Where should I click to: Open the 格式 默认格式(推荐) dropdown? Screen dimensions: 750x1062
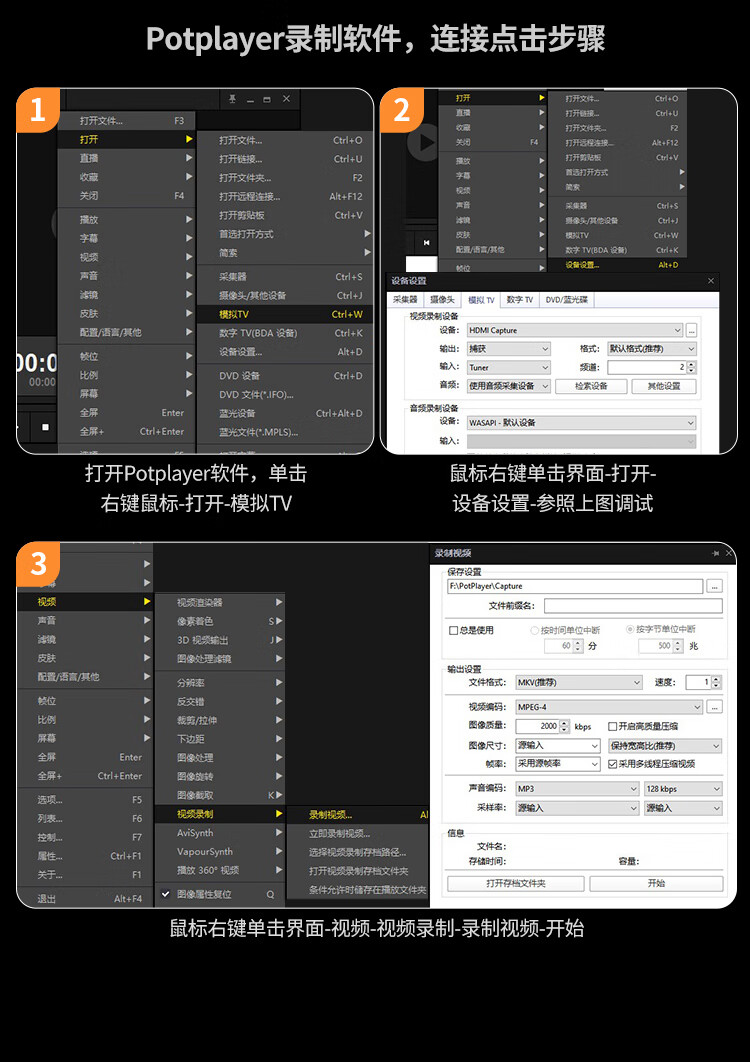coord(652,349)
